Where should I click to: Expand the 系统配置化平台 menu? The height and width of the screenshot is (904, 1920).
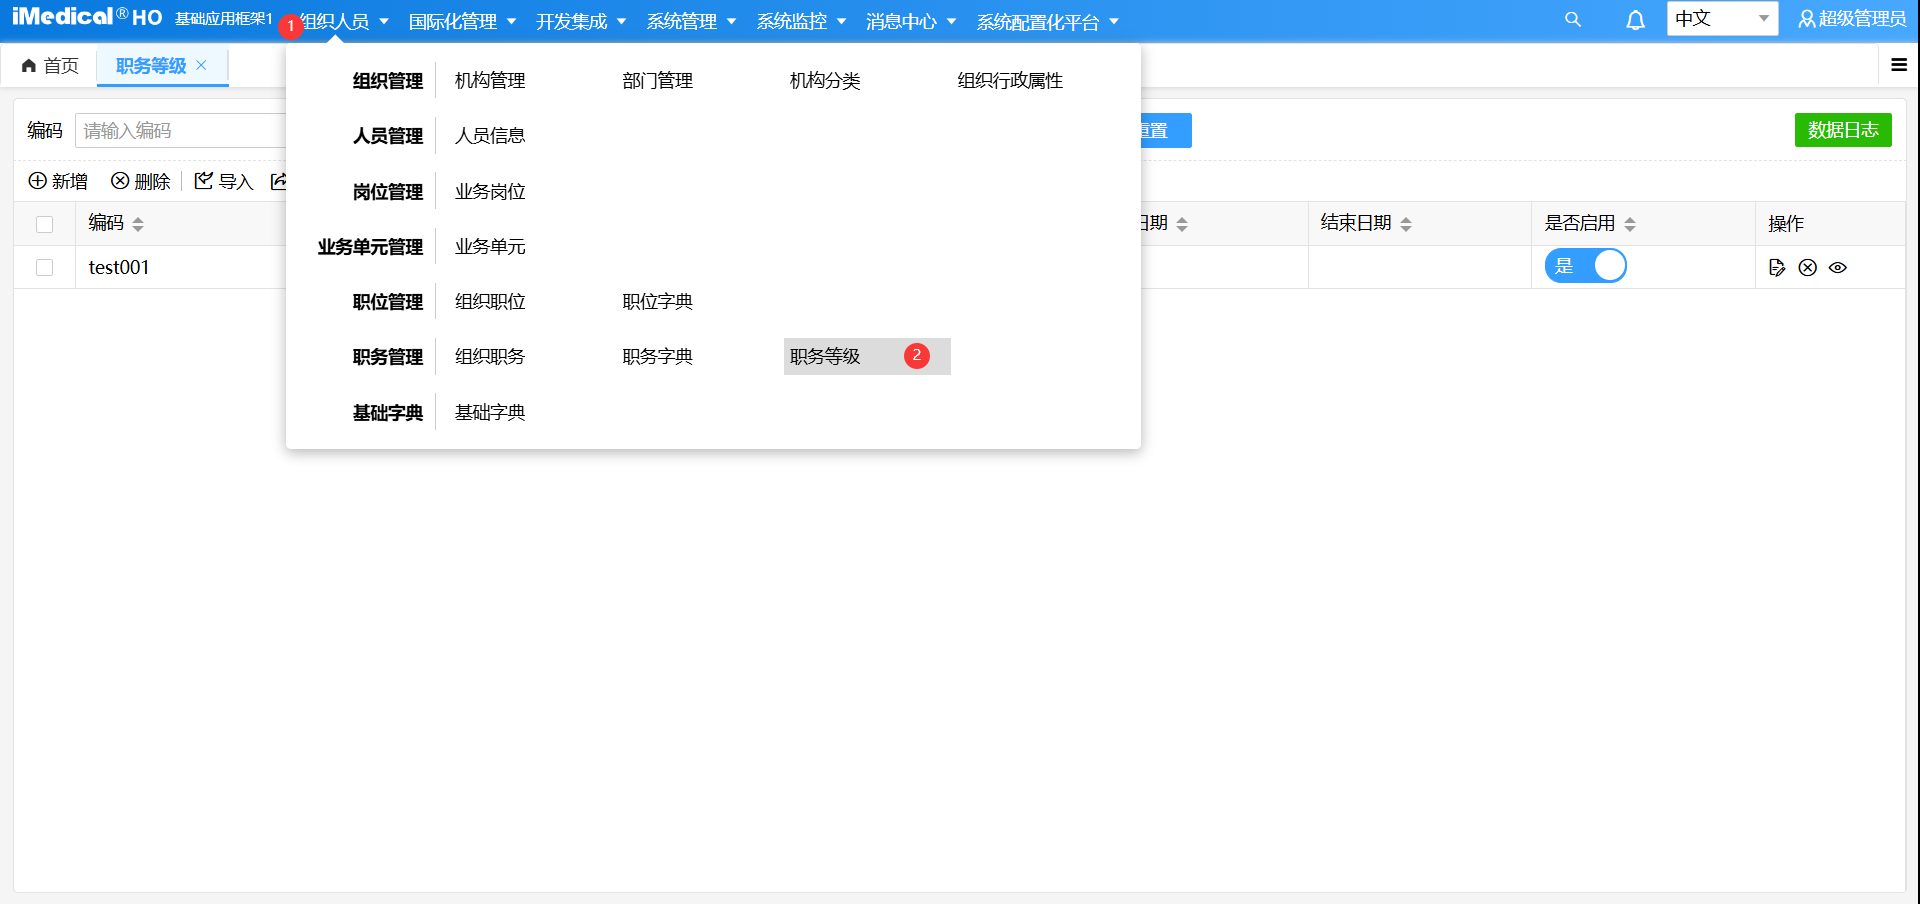coord(1047,21)
